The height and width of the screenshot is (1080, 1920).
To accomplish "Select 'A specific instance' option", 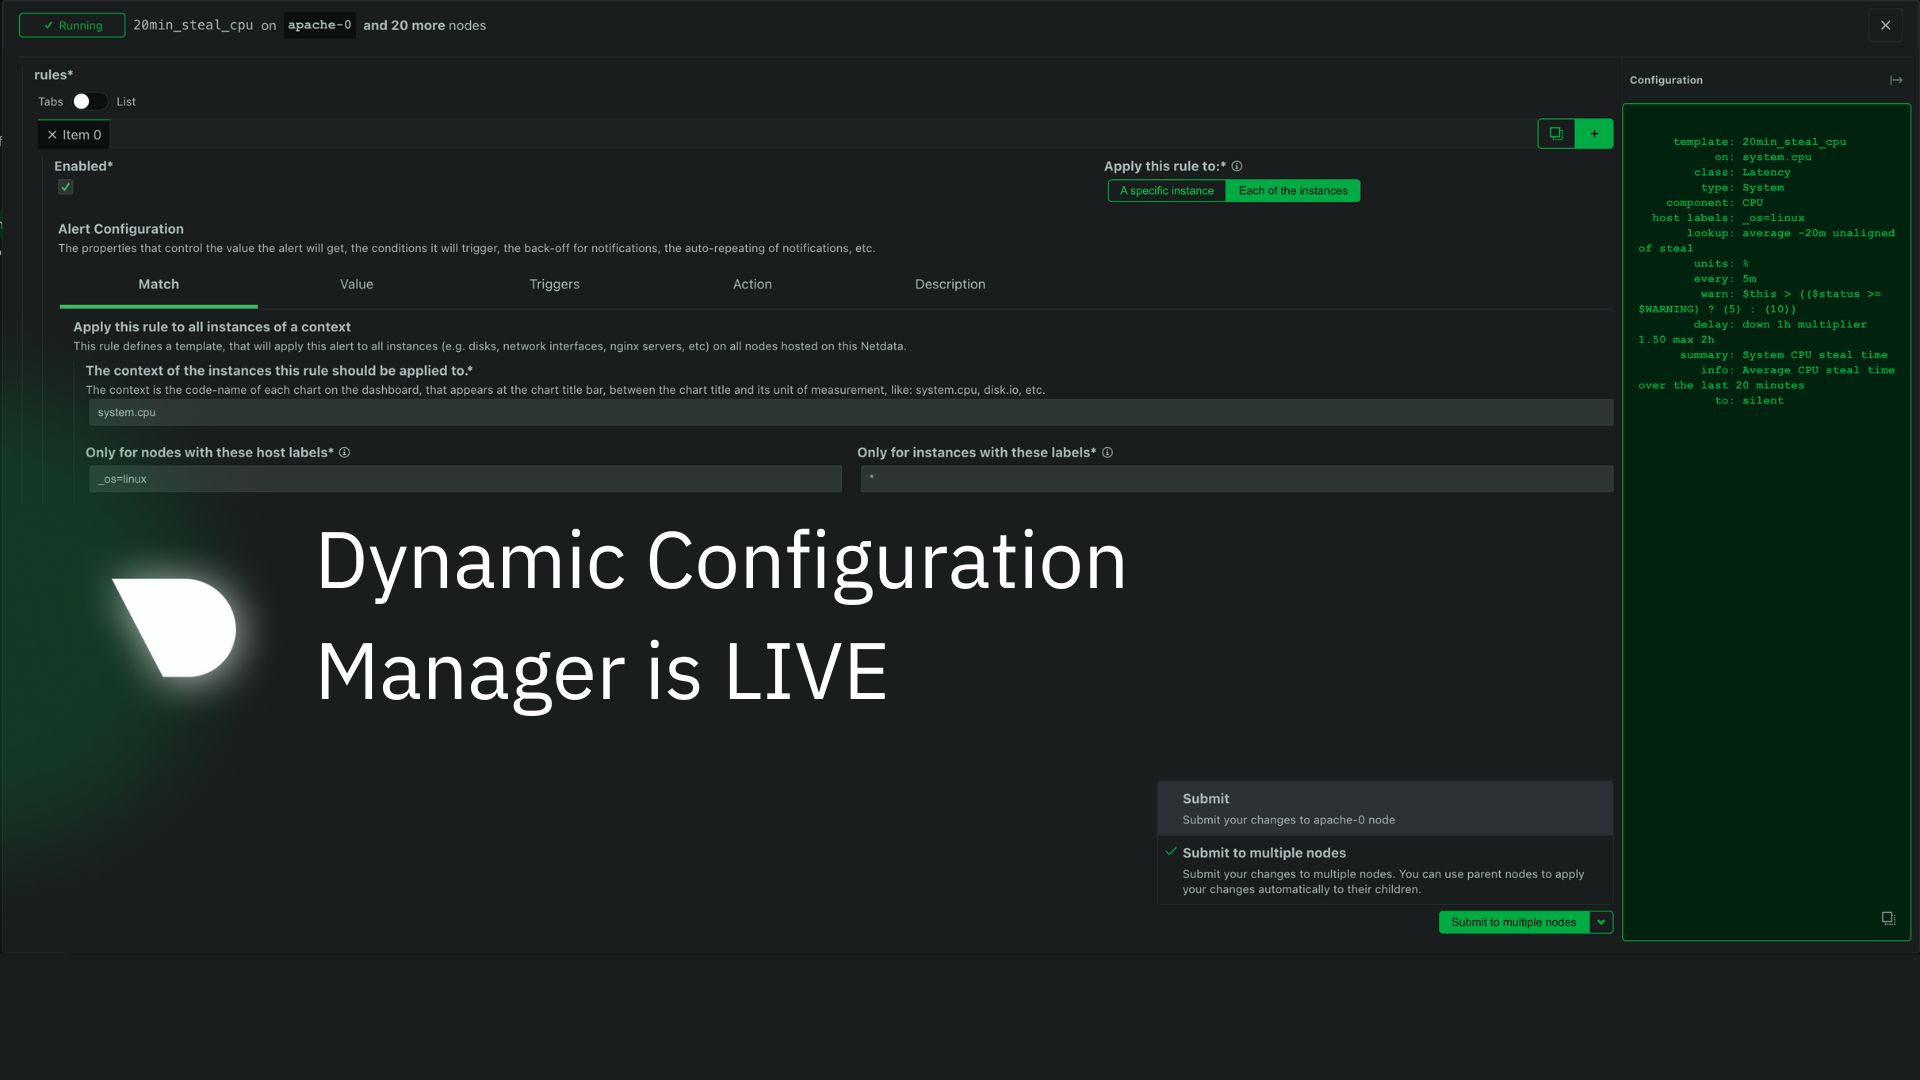I will 1166,191.
